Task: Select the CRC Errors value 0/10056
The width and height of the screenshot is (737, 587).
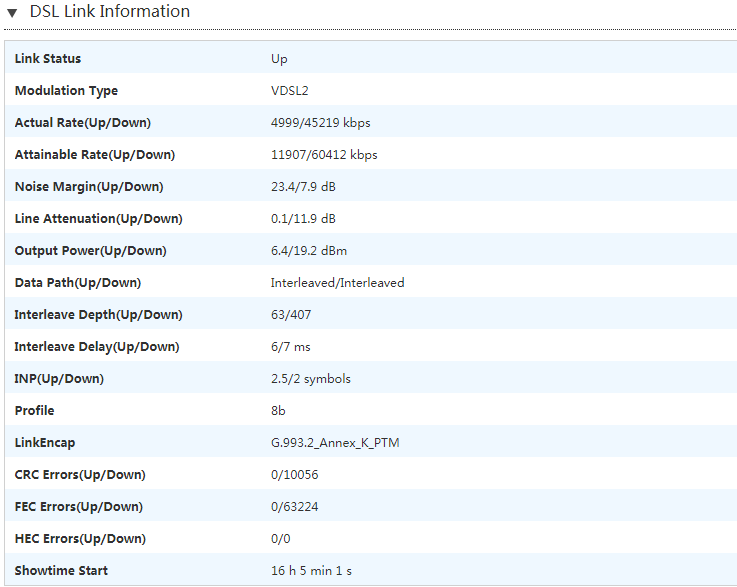Action: 294,475
